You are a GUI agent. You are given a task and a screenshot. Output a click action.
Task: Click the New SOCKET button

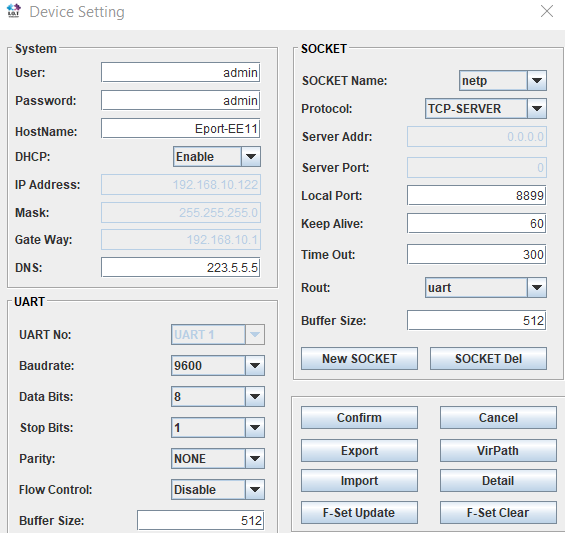[x=359, y=359]
